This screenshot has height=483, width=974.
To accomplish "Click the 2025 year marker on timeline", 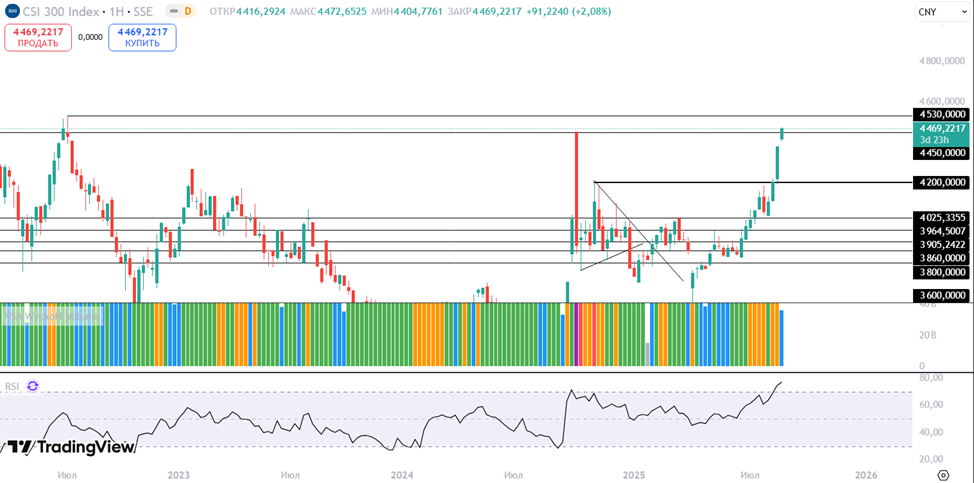I will pos(633,474).
